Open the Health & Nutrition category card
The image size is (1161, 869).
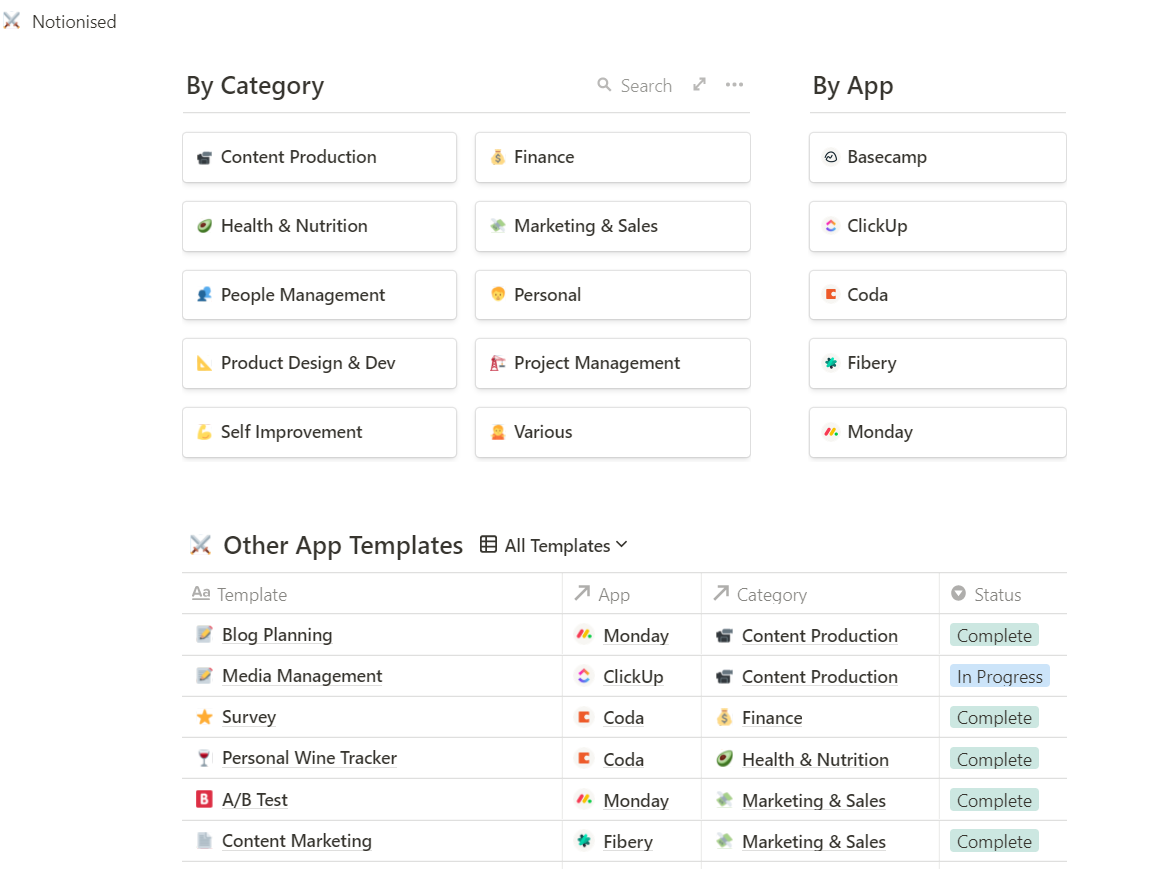click(319, 226)
